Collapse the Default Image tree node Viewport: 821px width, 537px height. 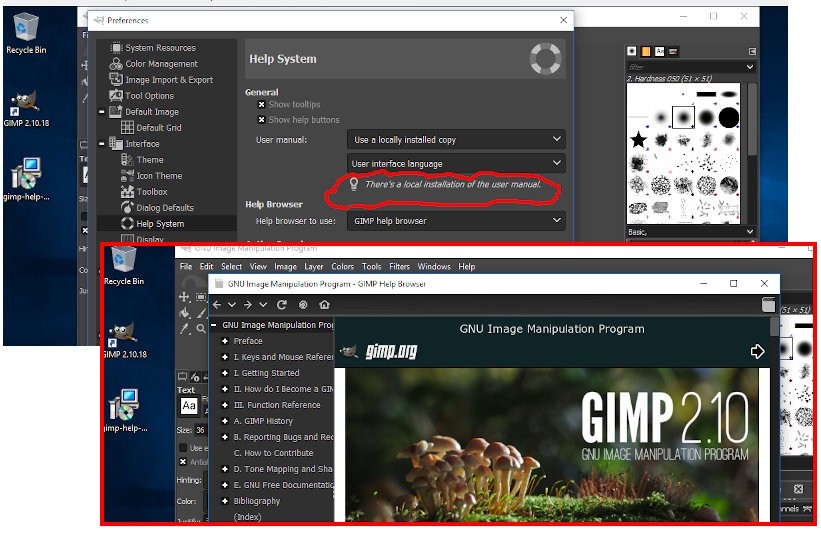(102, 111)
